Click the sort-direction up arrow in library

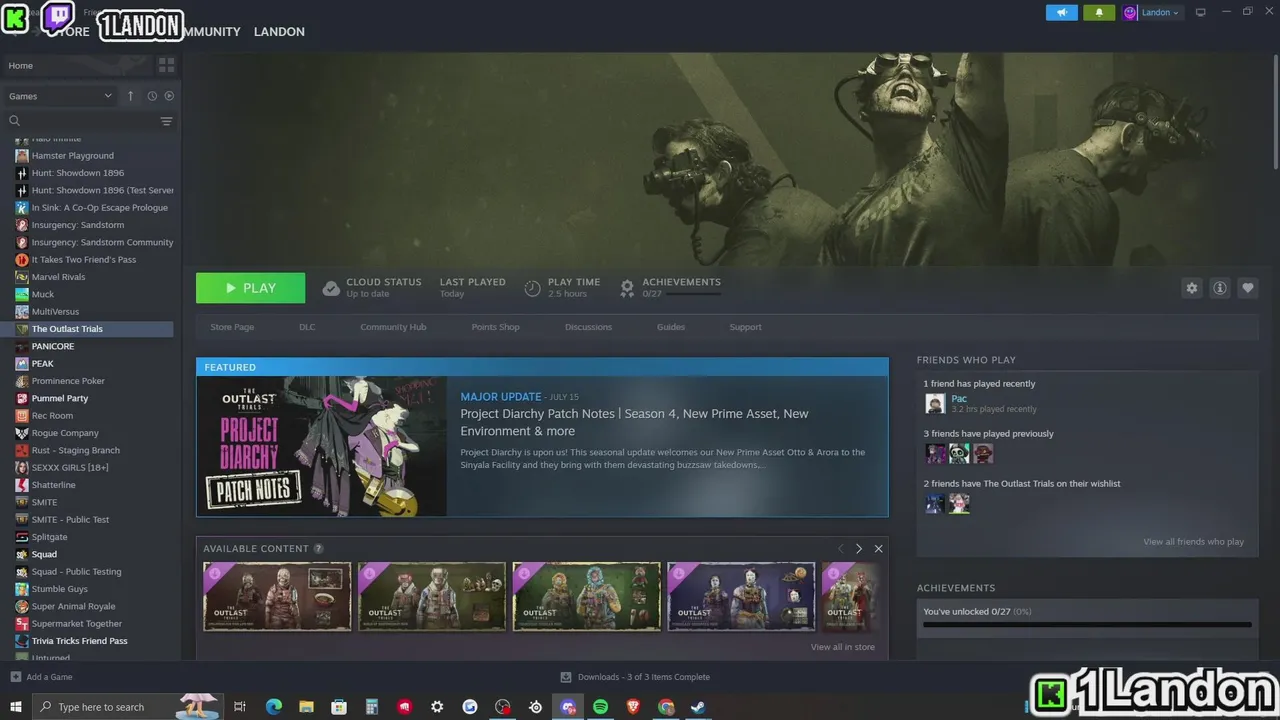[x=130, y=96]
